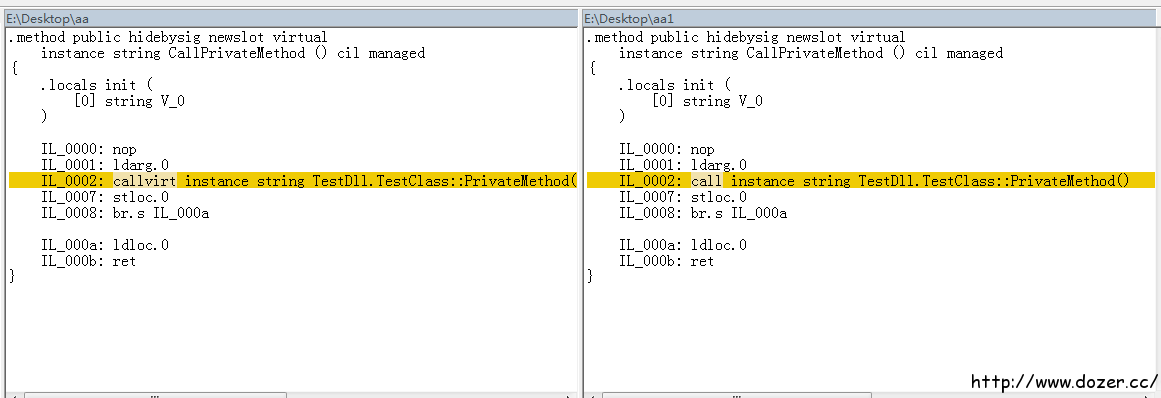Image resolution: width=1161 pixels, height=398 pixels.
Task: Click IL_0008: br.s IL_000a in left pane
Action: [124, 213]
